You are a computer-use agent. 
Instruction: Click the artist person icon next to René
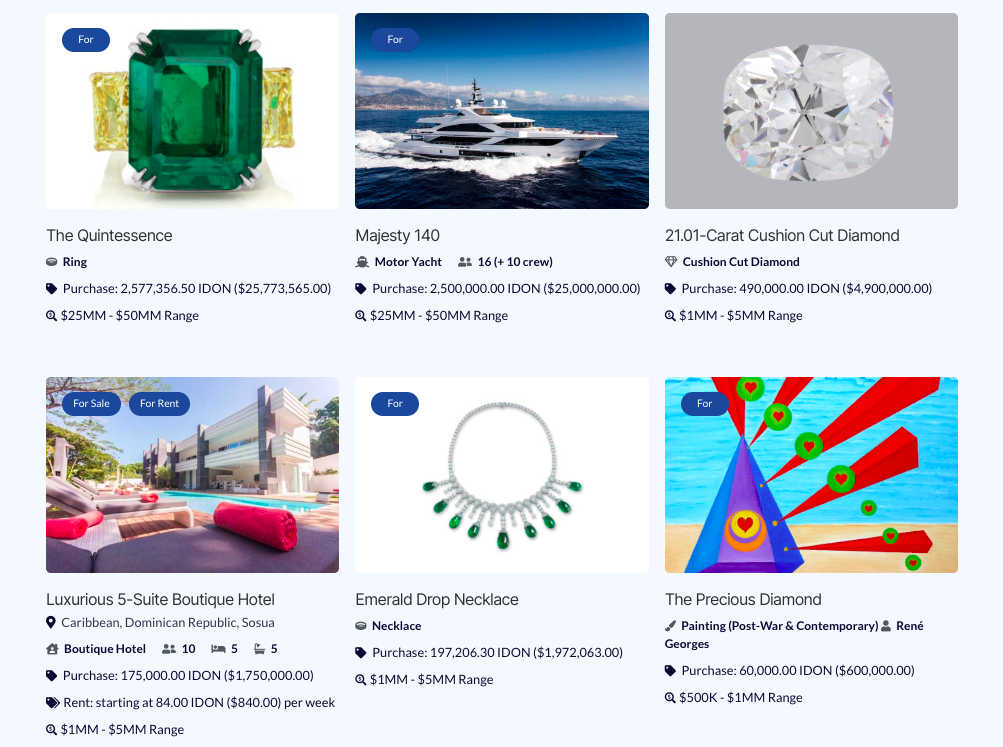click(886, 626)
